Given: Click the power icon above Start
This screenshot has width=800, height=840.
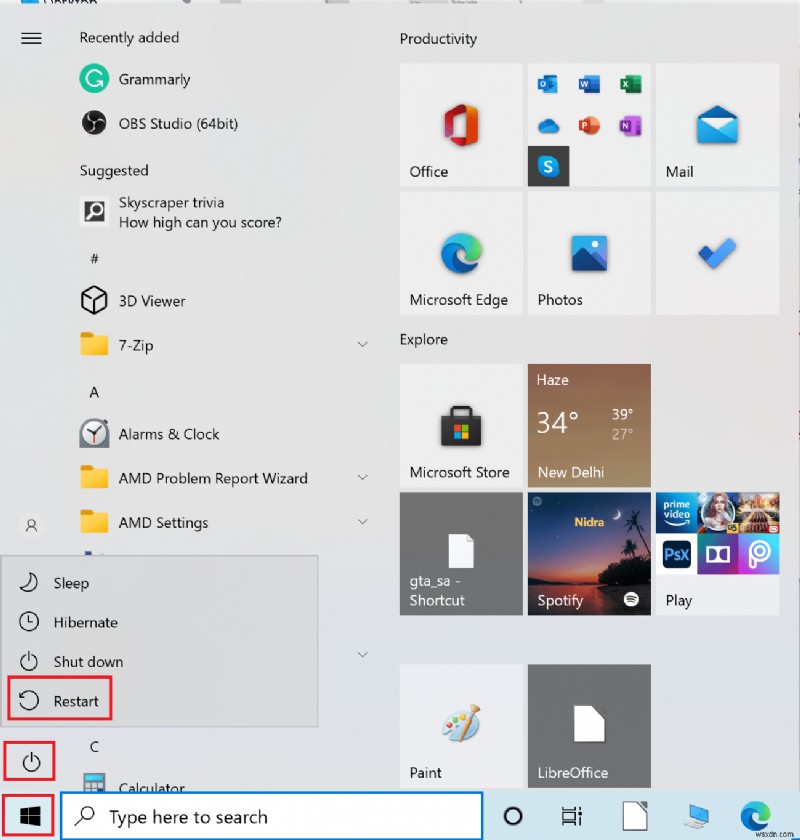Looking at the screenshot, I should (x=29, y=761).
